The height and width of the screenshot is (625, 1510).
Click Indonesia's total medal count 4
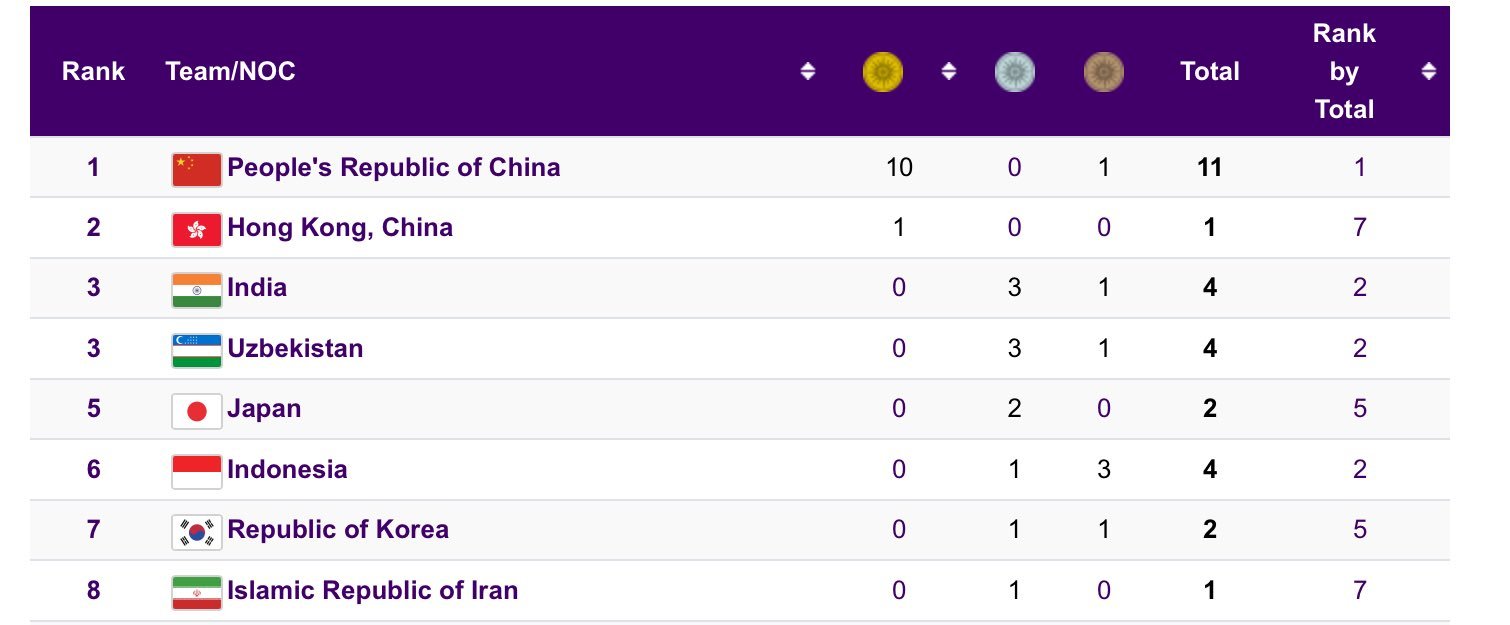pos(1209,470)
